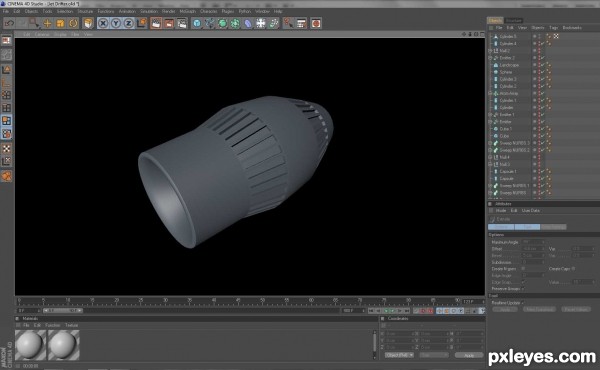
Task: Expand the Sweep NURBS.3 object
Action: (x=490, y=143)
